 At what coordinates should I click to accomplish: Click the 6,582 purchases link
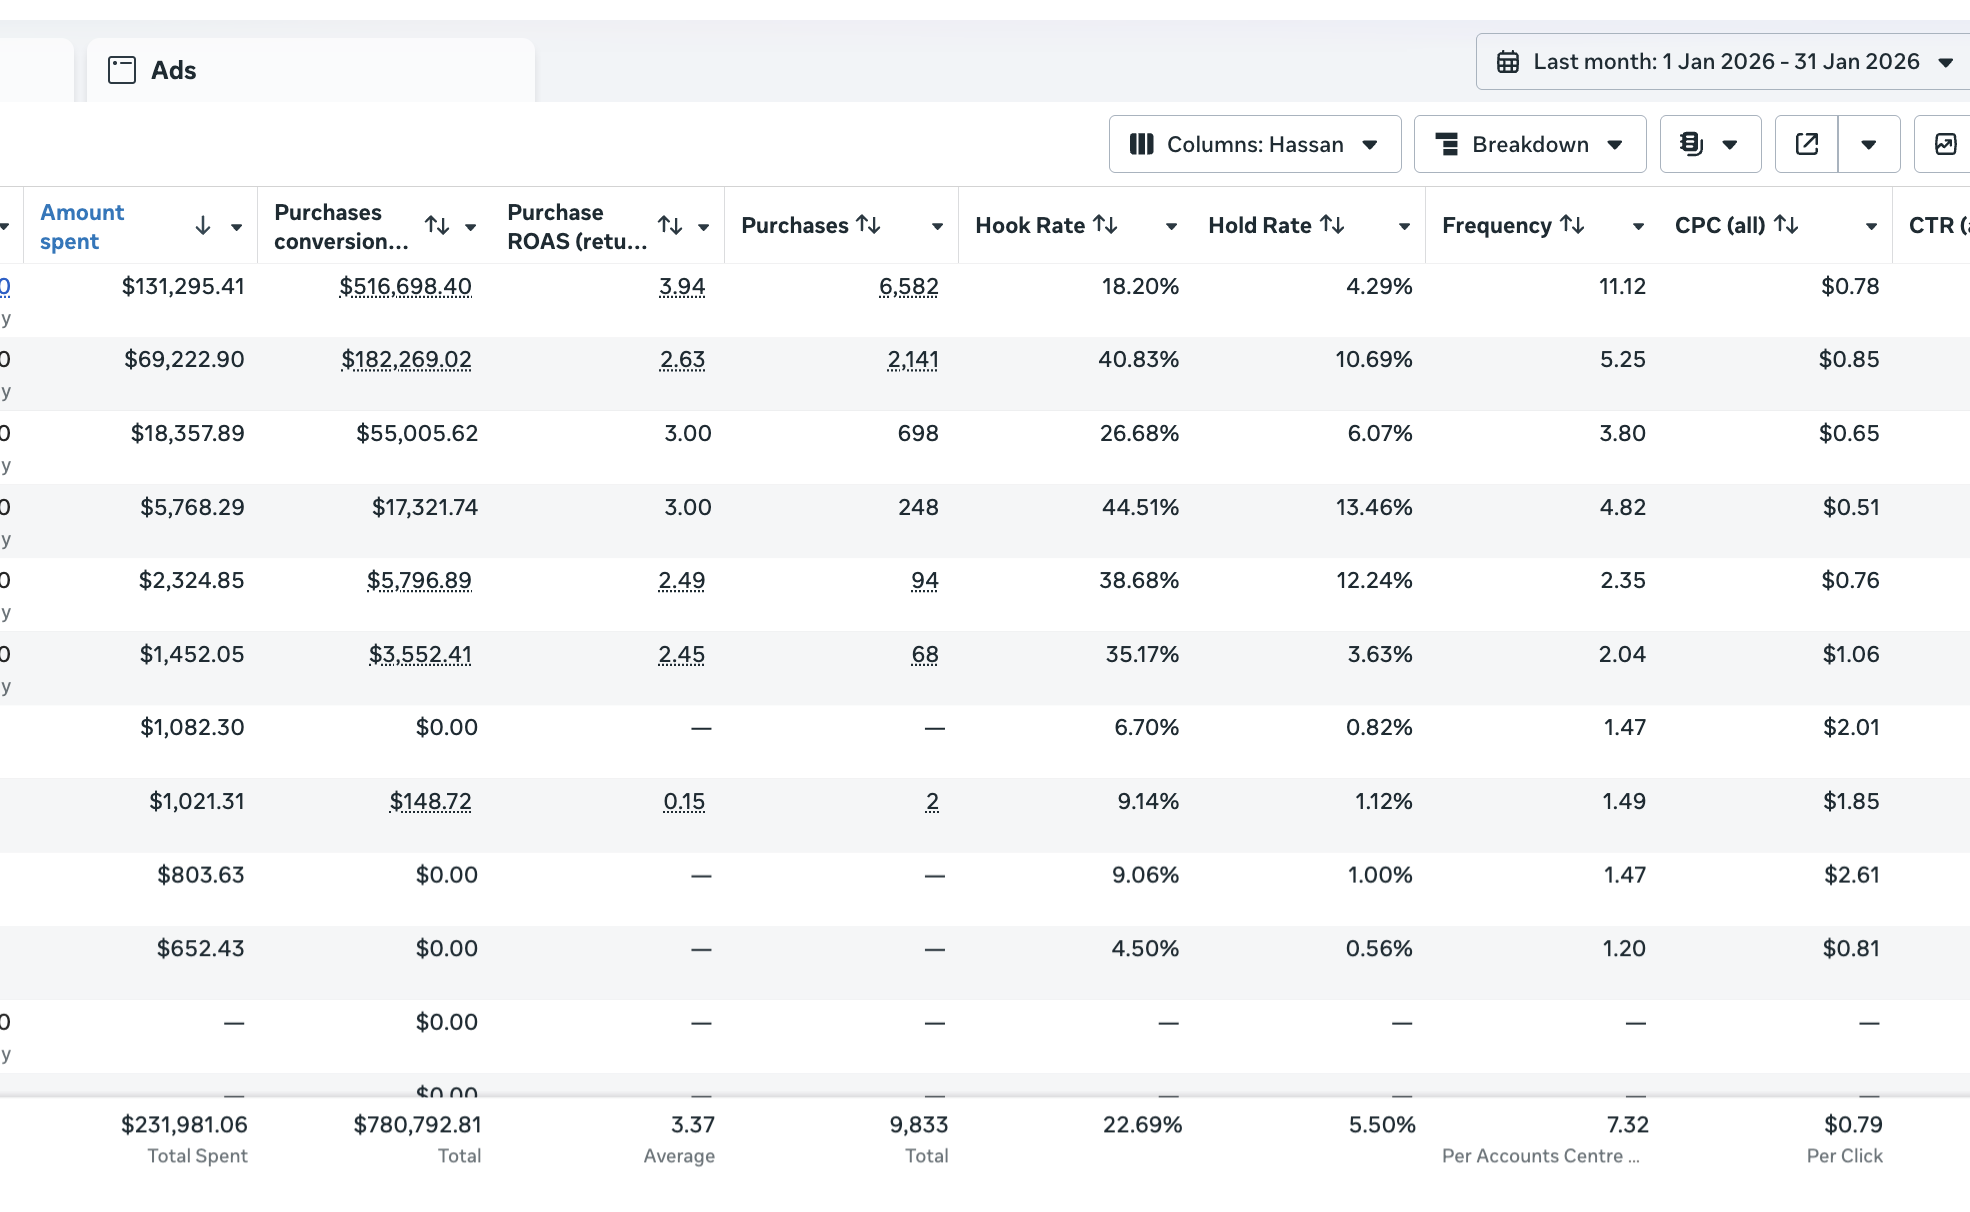click(x=908, y=287)
